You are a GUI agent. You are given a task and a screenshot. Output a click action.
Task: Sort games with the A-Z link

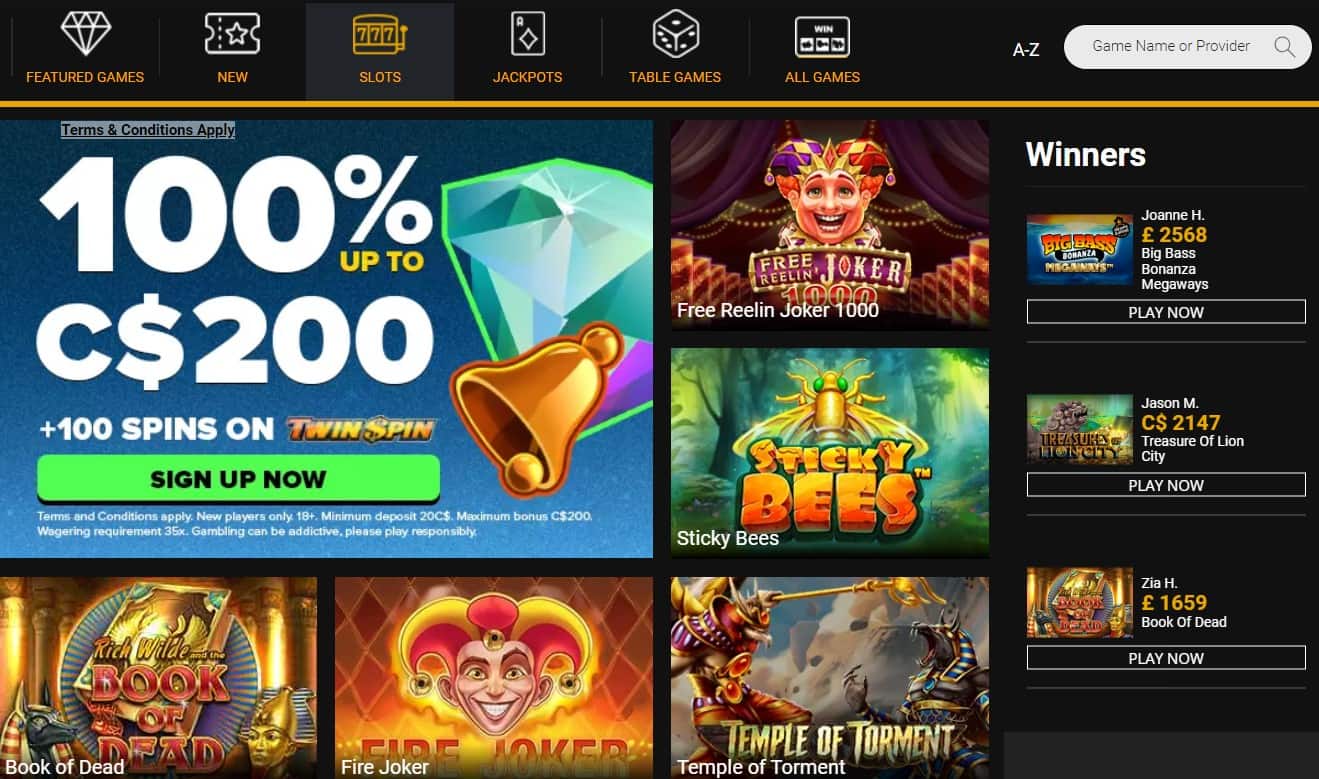click(x=1026, y=49)
